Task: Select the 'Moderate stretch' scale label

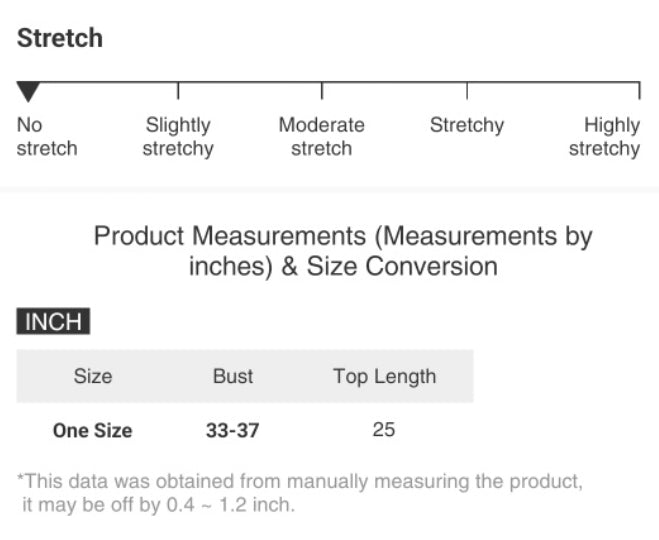Action: [x=321, y=137]
